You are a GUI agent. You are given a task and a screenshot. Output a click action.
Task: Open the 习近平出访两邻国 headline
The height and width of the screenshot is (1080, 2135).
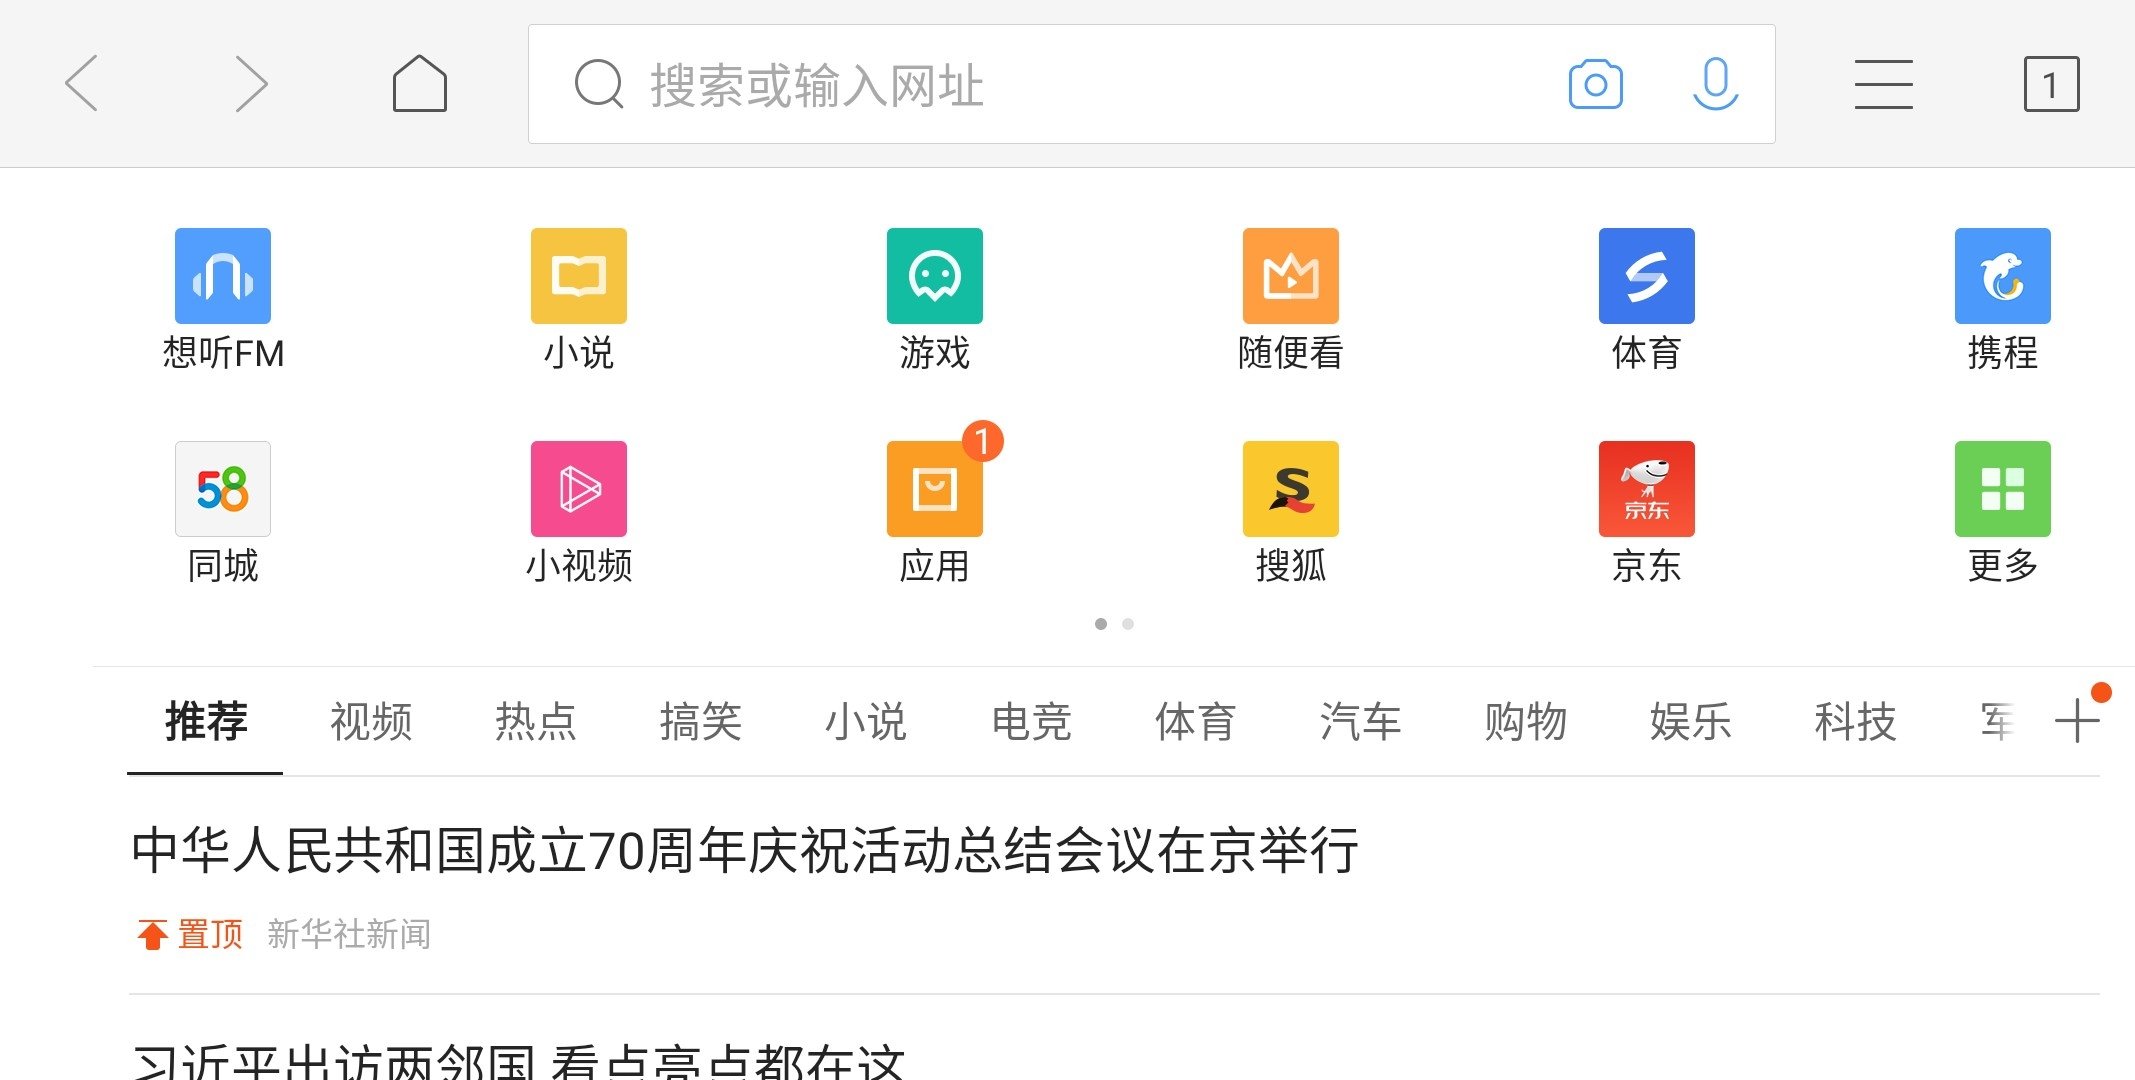(518, 1061)
